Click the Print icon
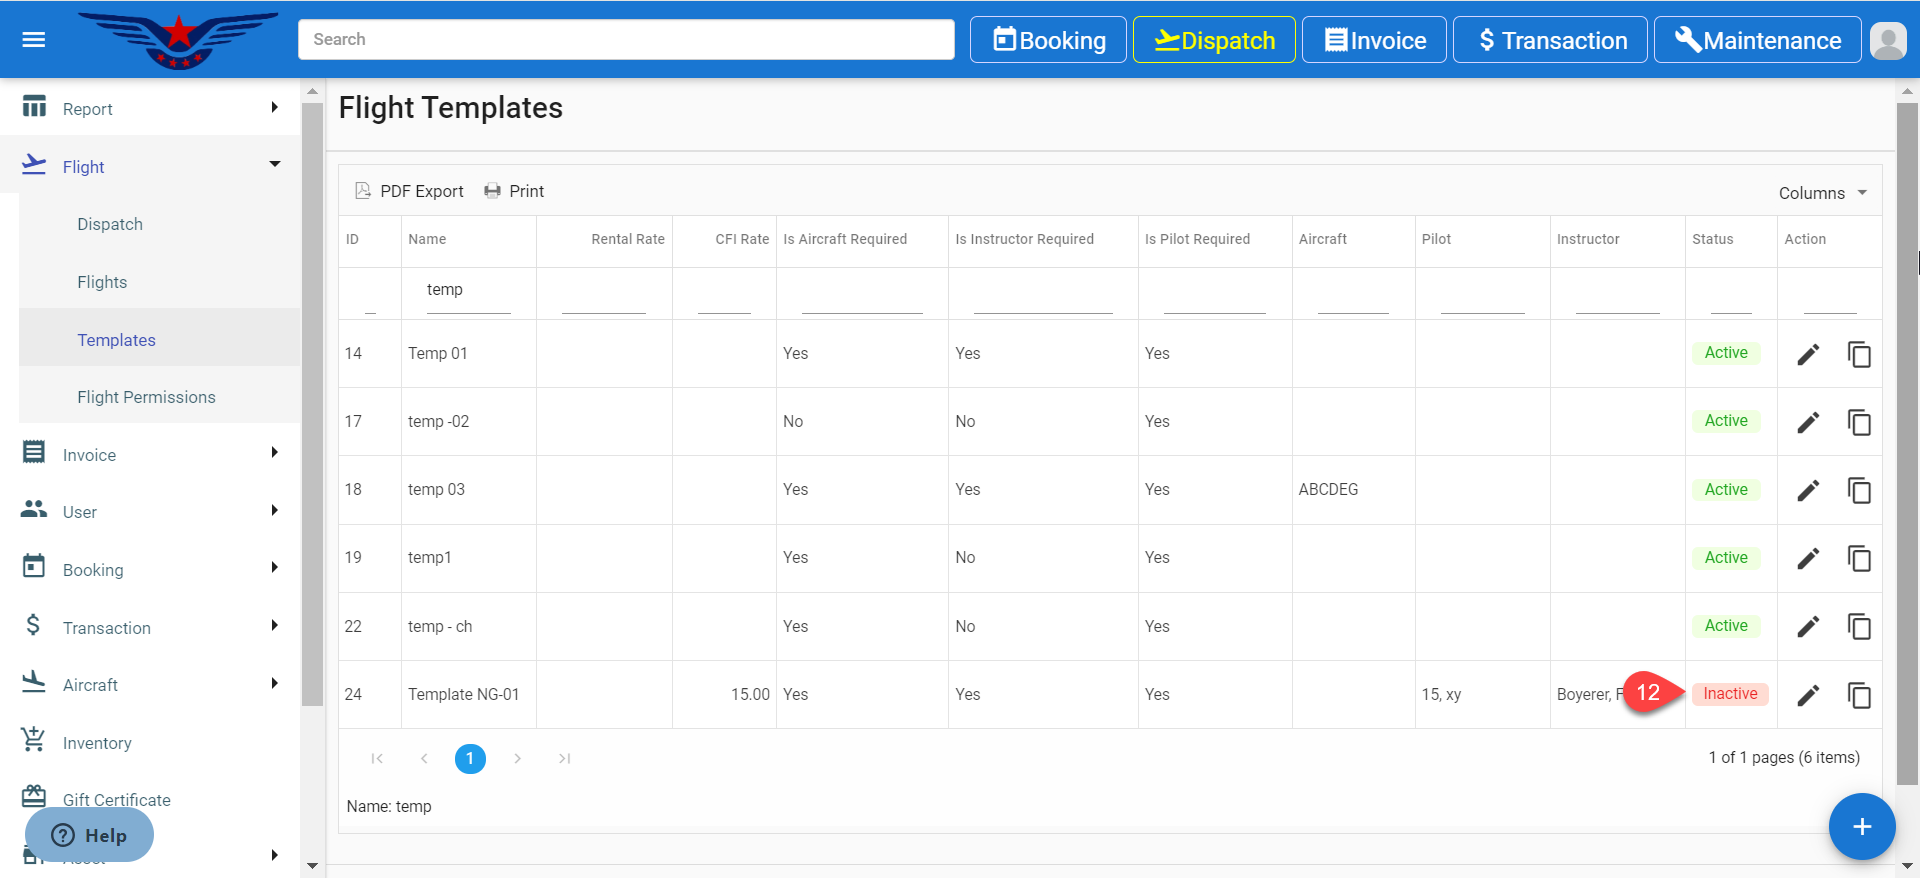 (x=492, y=191)
